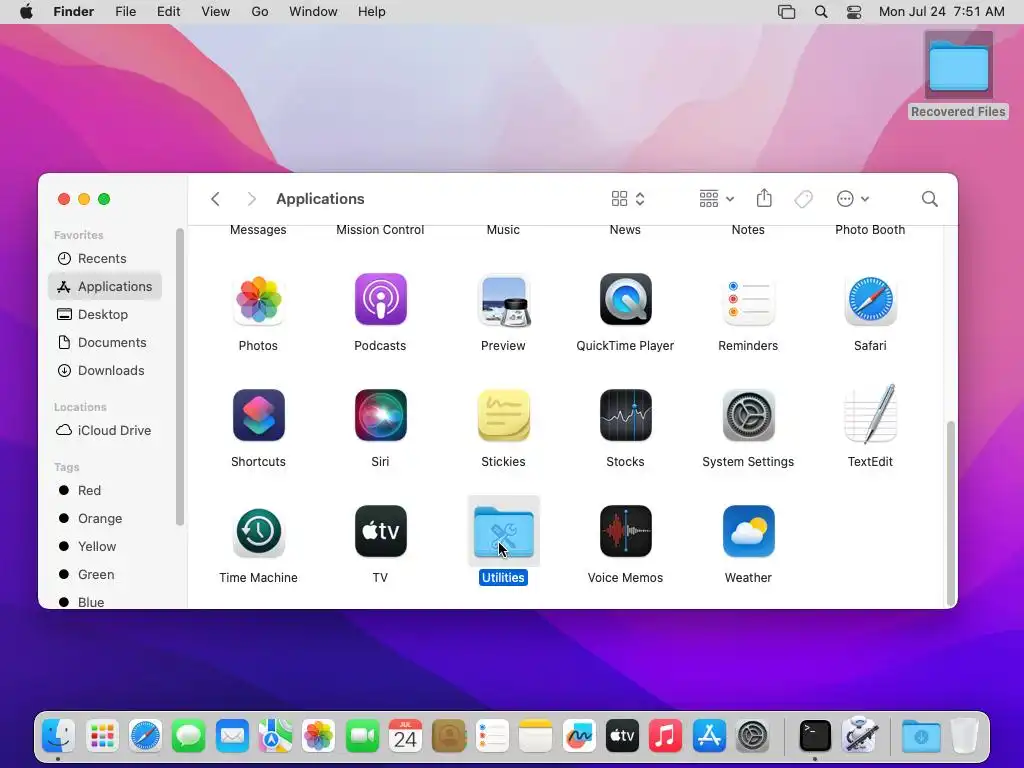
Task: Open the Edit menu
Action: pyautogui.click(x=168, y=12)
